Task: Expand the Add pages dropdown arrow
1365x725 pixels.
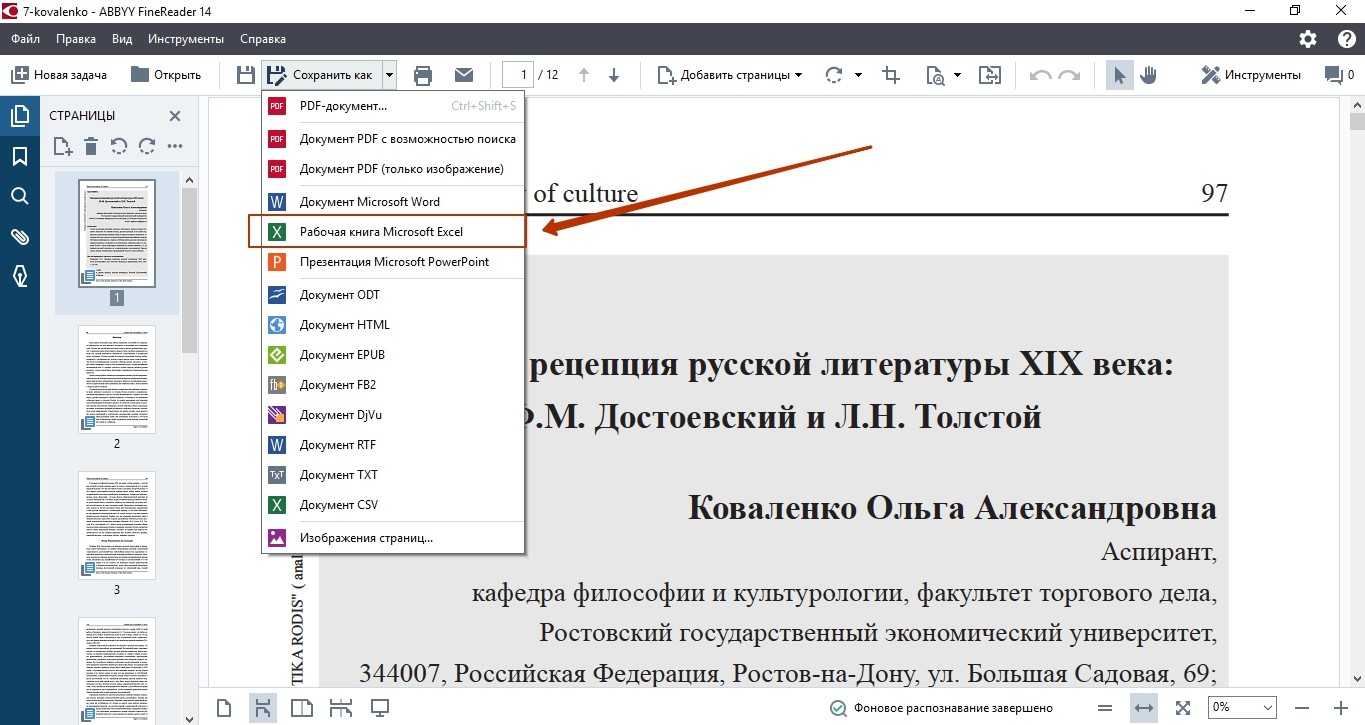Action: [798, 75]
